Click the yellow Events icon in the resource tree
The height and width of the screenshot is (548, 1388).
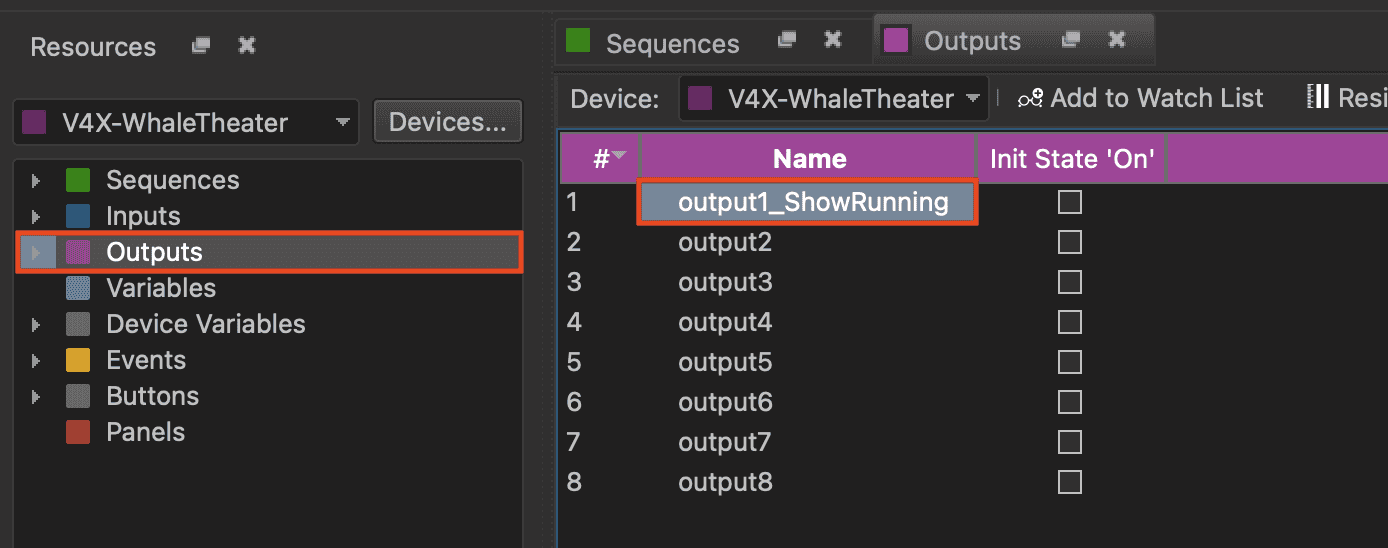tap(78, 360)
